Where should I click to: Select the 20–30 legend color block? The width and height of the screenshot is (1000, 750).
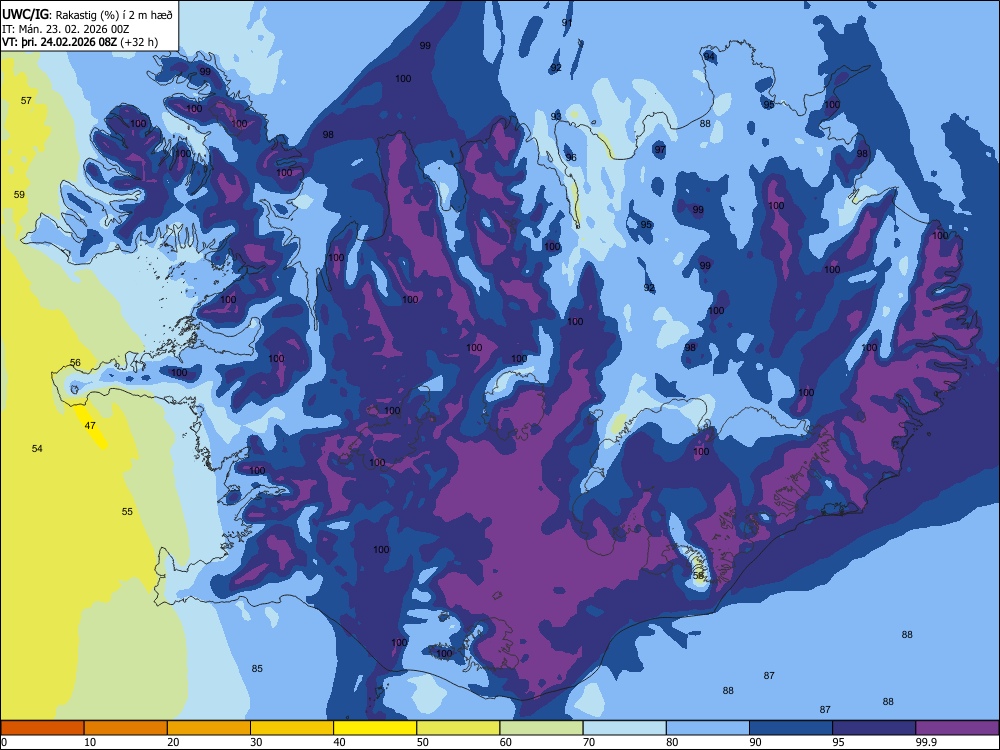tap(209, 728)
